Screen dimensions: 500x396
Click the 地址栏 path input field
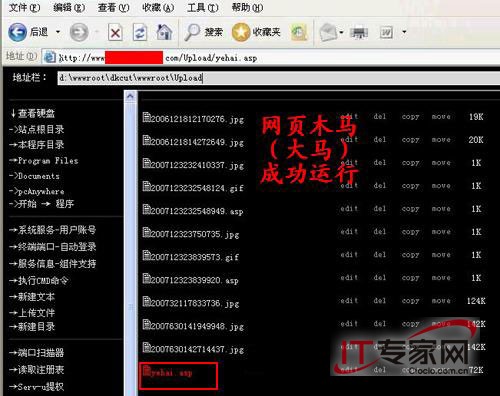278,78
